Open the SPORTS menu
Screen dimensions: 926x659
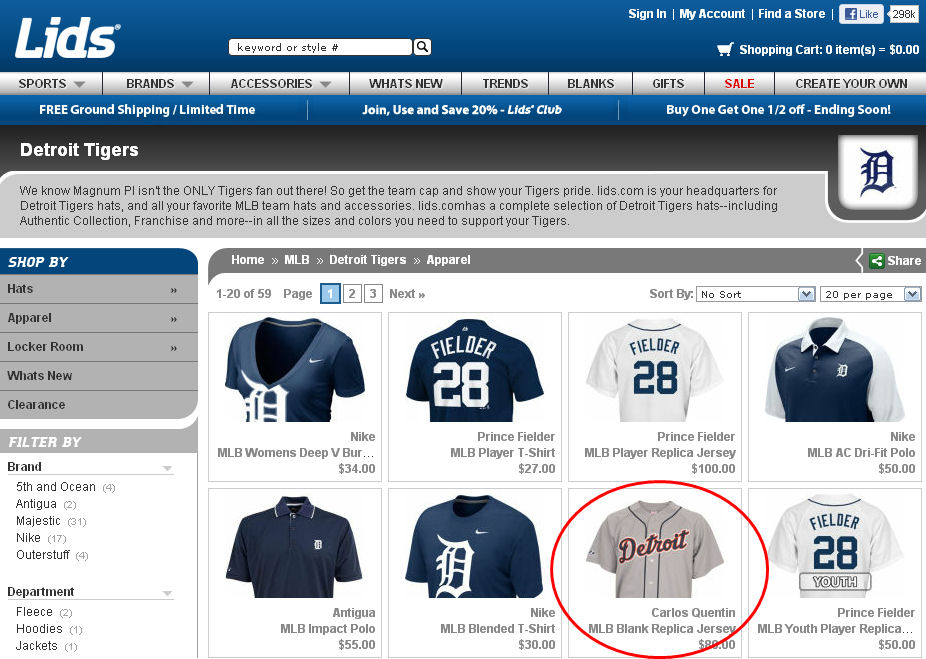click(51, 84)
